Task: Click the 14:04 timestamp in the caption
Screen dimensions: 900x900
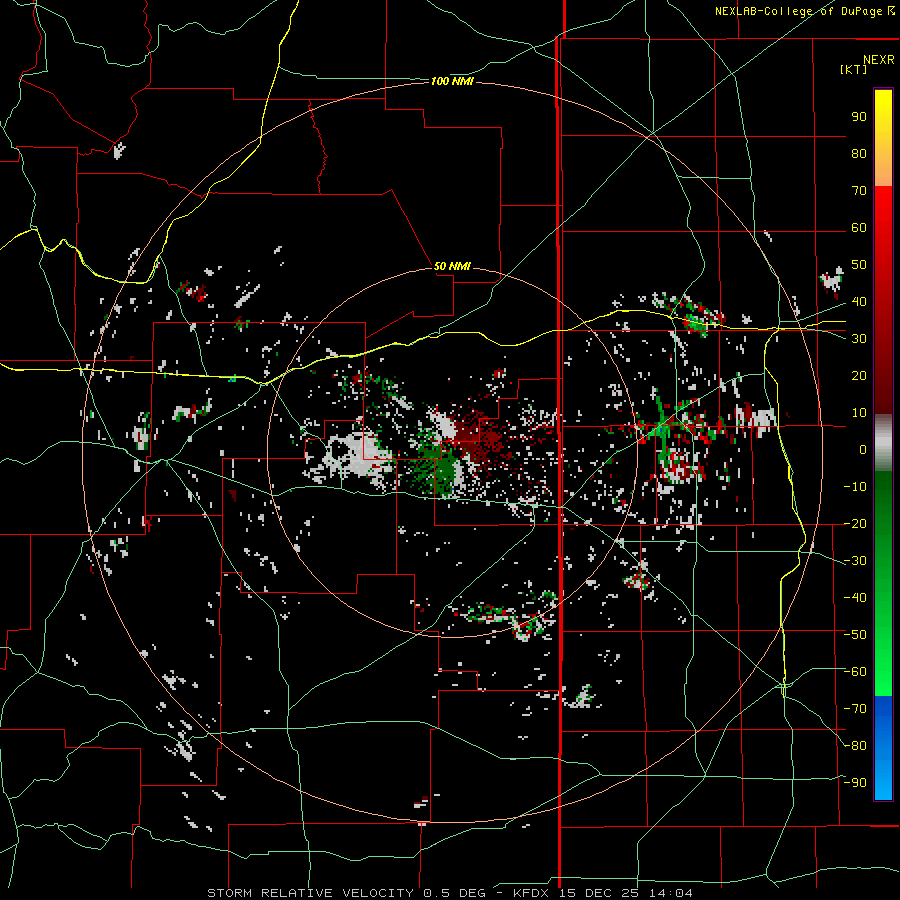Action: pyautogui.click(x=671, y=893)
